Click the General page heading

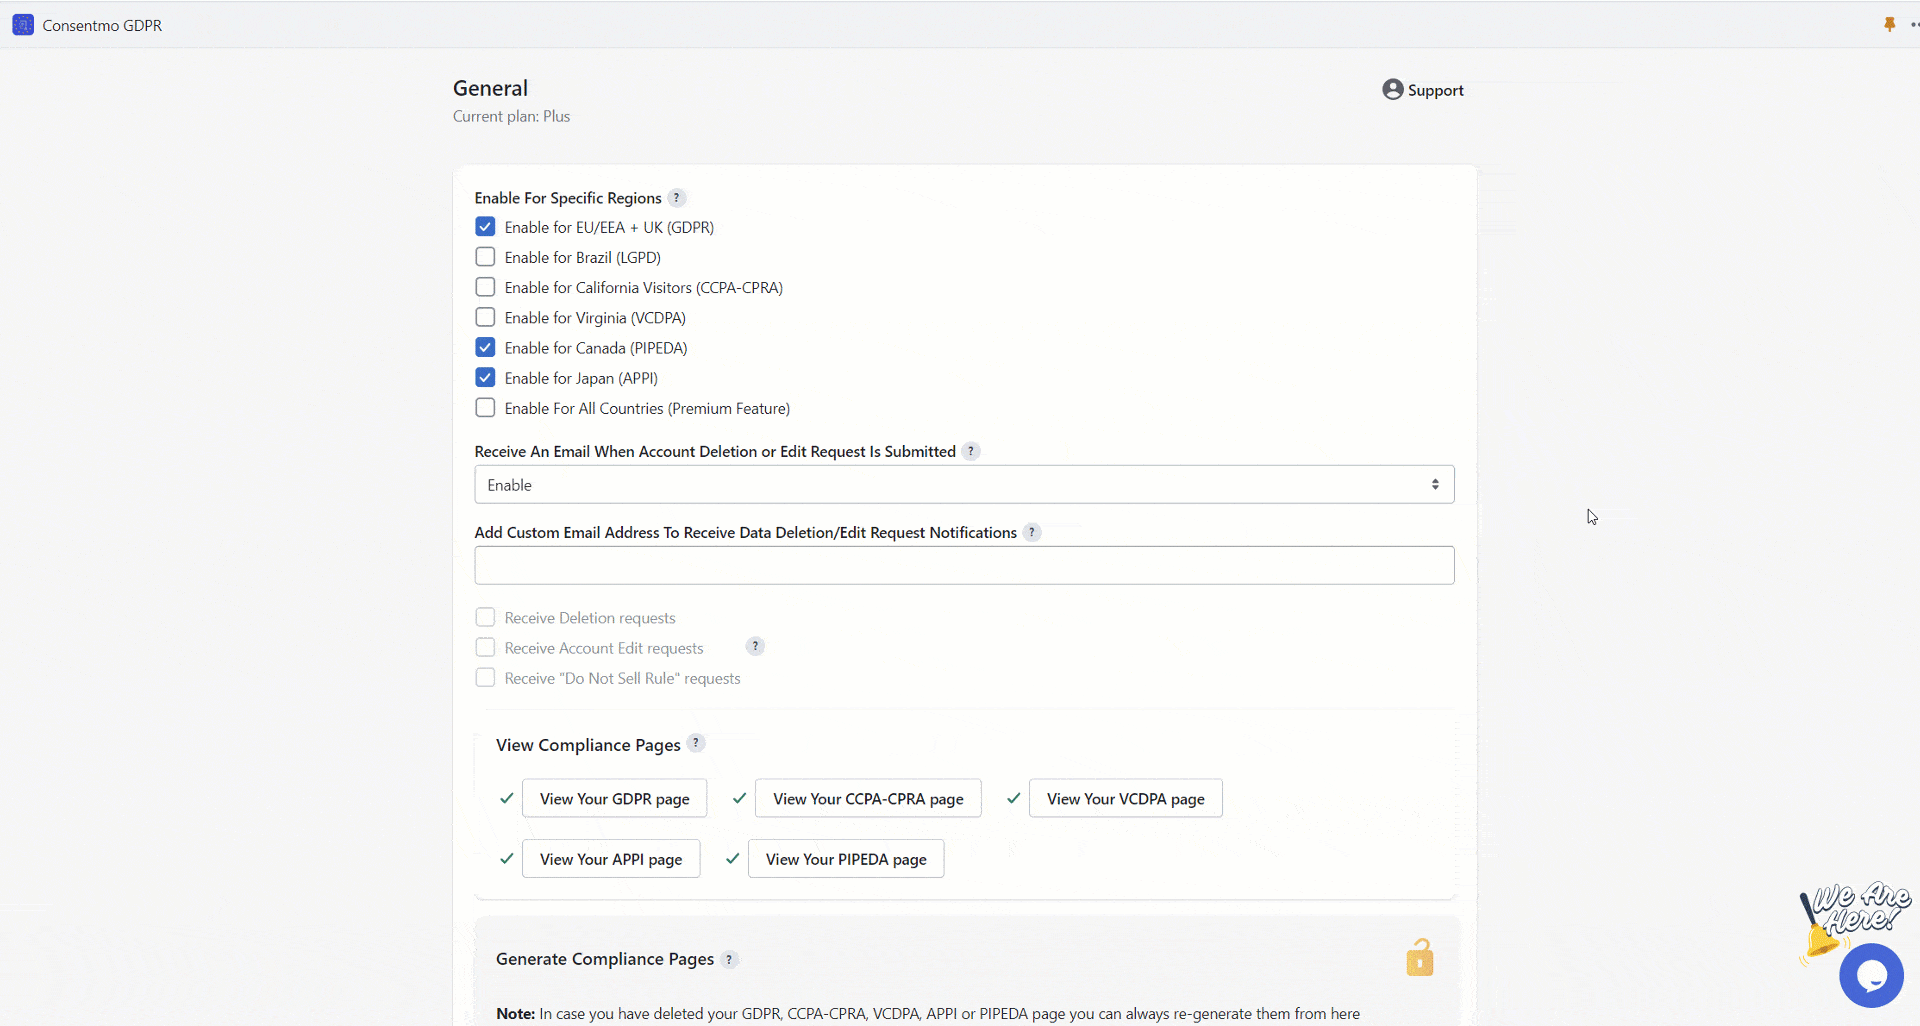tap(490, 88)
